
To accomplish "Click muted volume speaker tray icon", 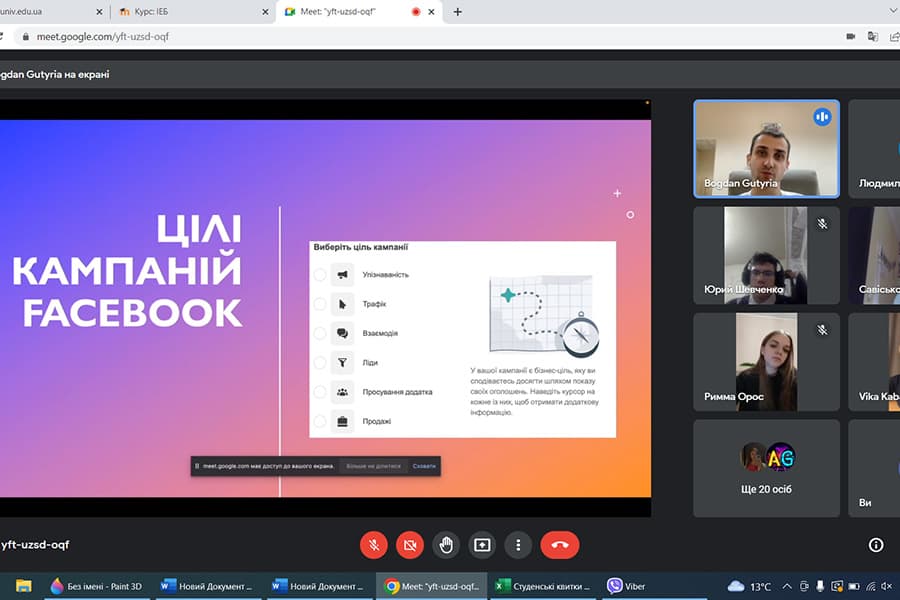I will [887, 586].
